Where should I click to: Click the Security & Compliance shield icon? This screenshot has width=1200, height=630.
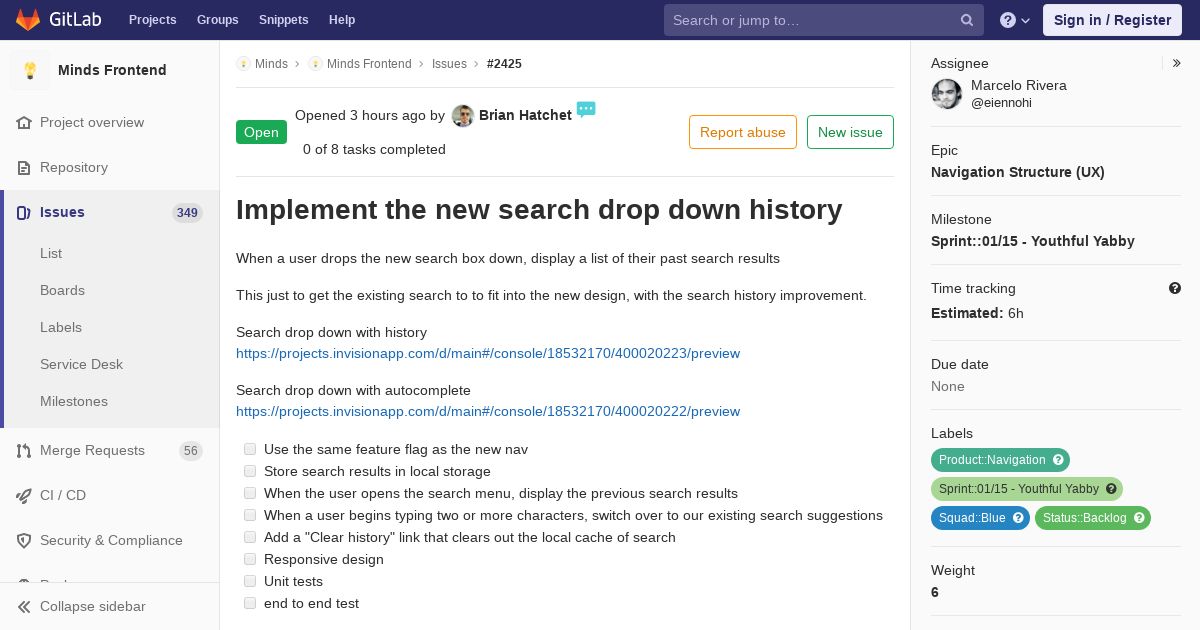coord(24,540)
